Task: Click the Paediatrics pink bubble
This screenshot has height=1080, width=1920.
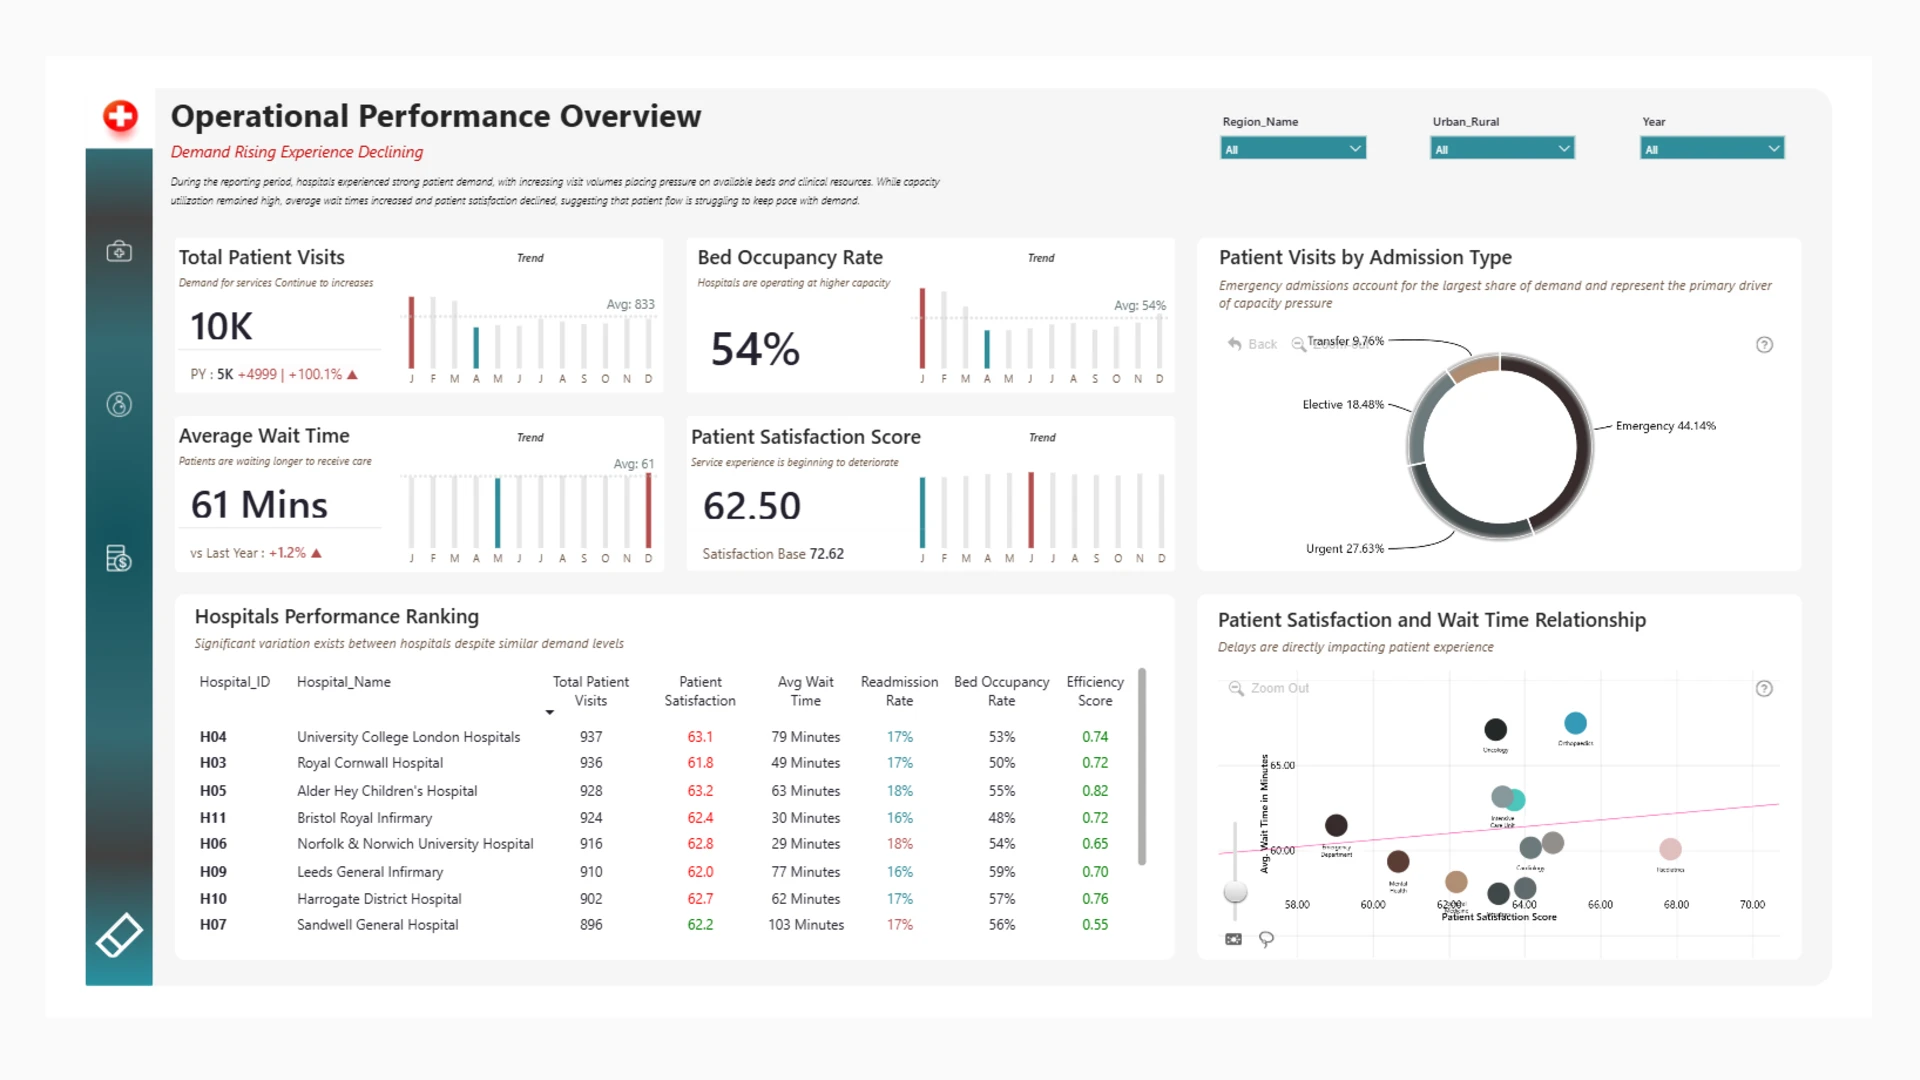Action: (1670, 849)
